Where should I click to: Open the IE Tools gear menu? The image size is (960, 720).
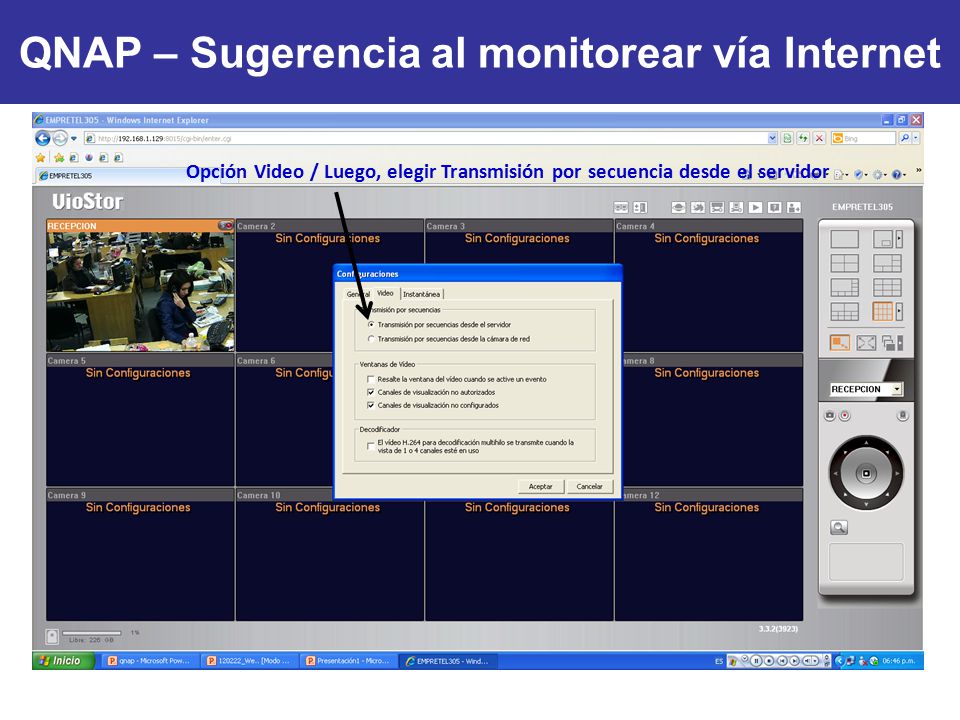tap(880, 175)
